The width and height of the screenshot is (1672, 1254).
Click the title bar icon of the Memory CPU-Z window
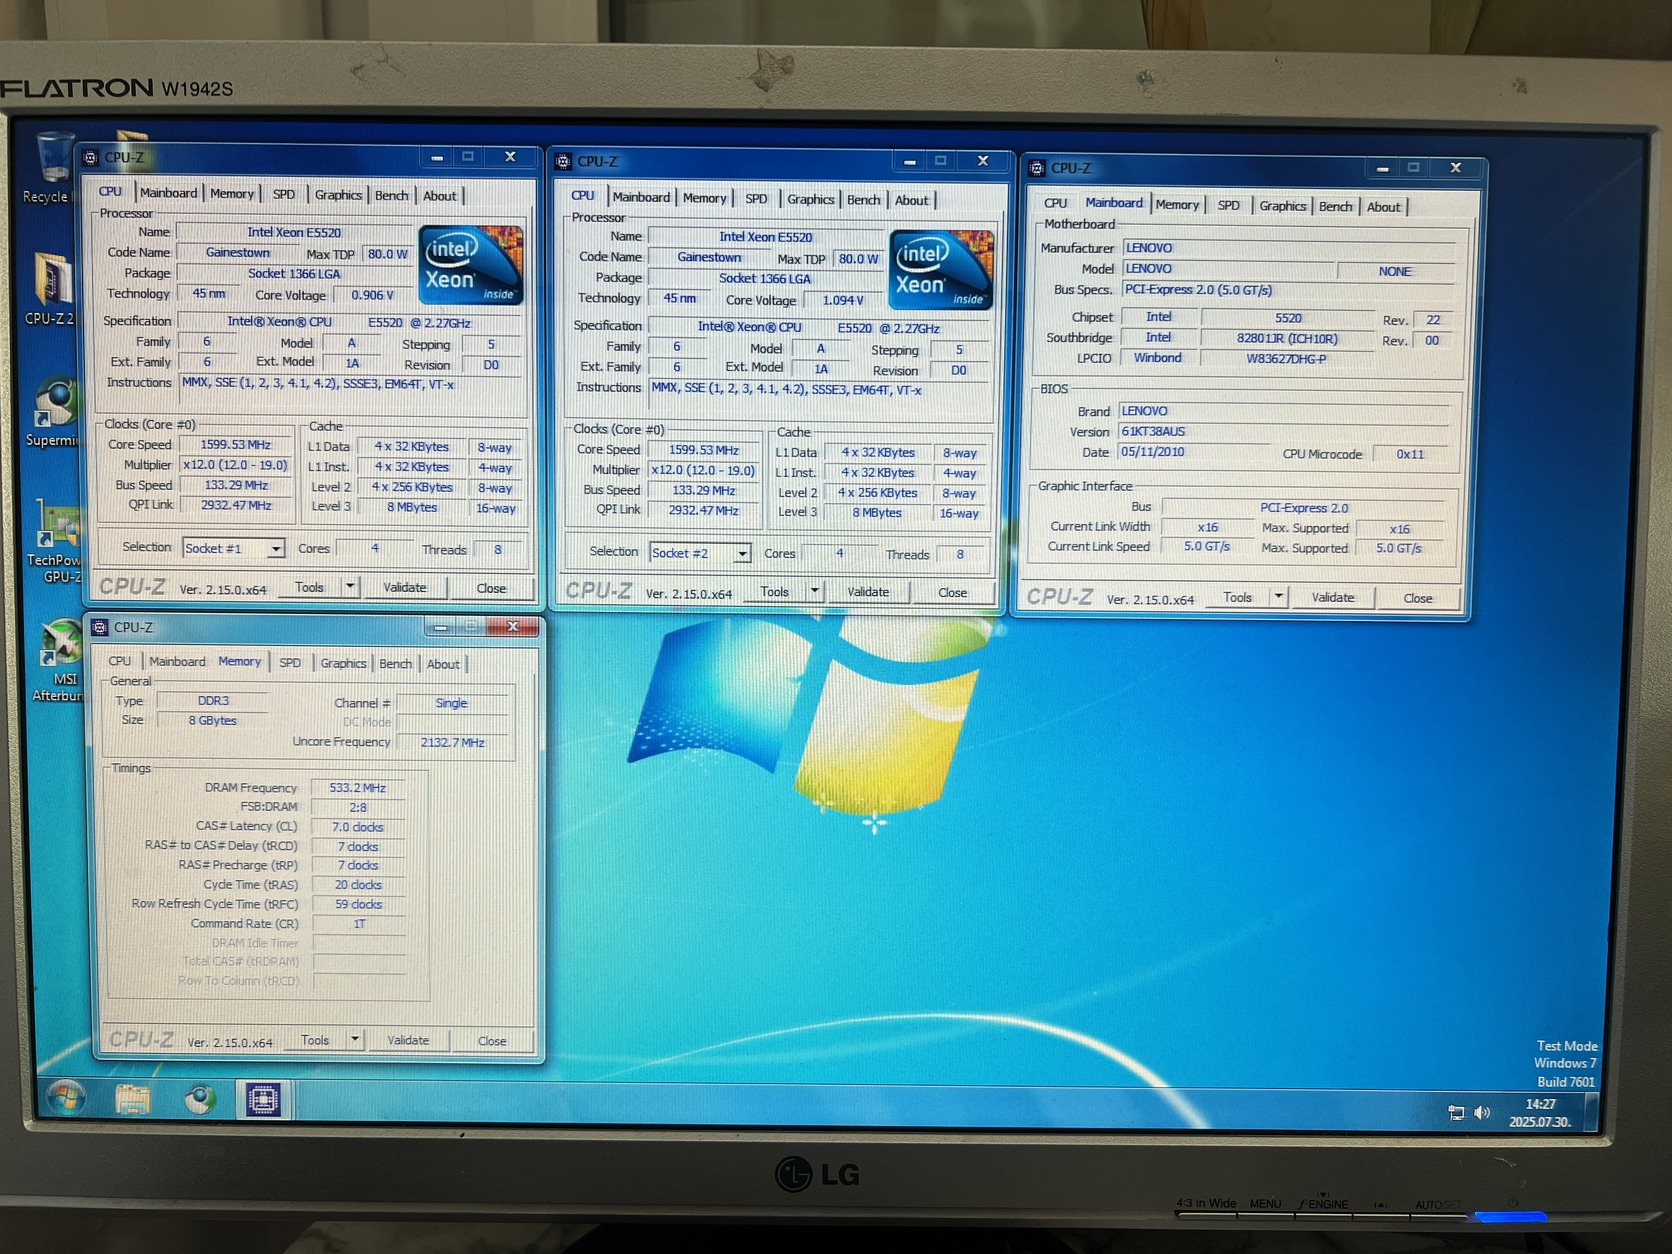pos(100,627)
